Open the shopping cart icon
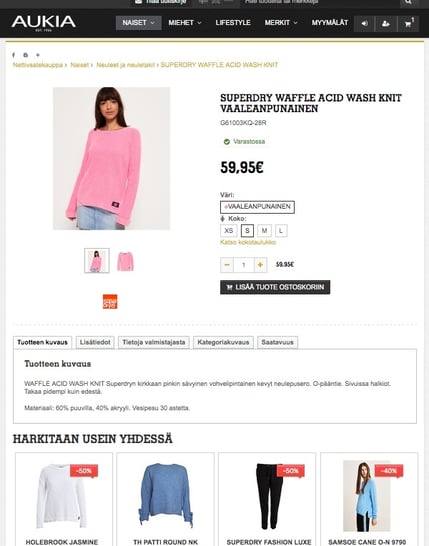The image size is (429, 546). coord(408,24)
